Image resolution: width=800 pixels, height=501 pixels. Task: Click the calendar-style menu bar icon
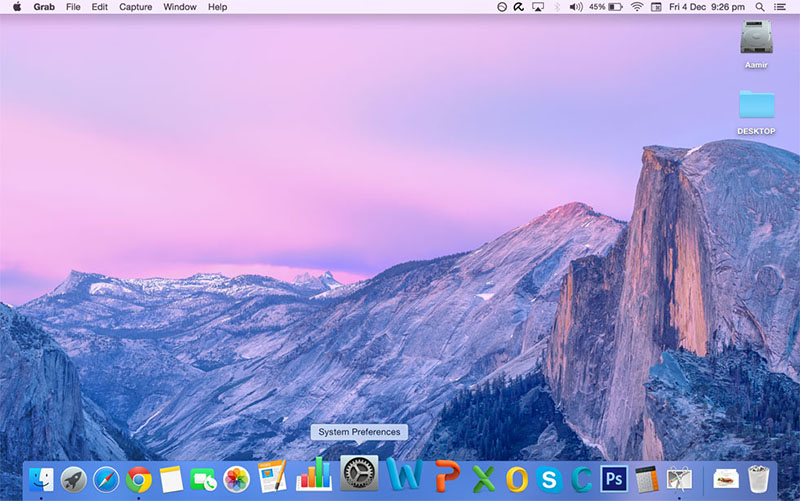tap(656, 7)
